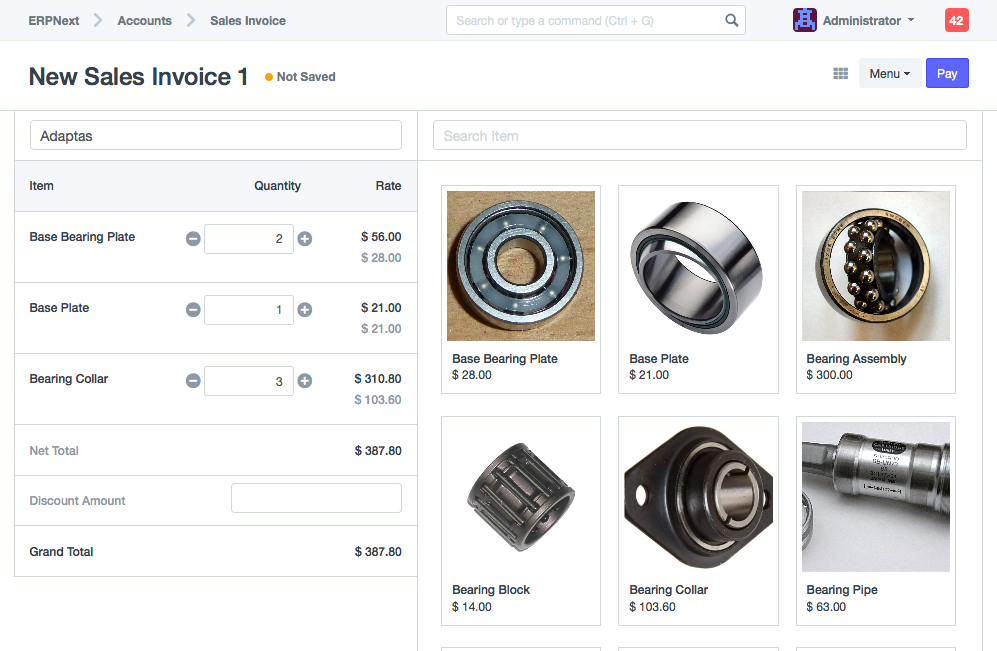Go to Accounts breadcrumb
The image size is (997, 651).
[144, 20]
